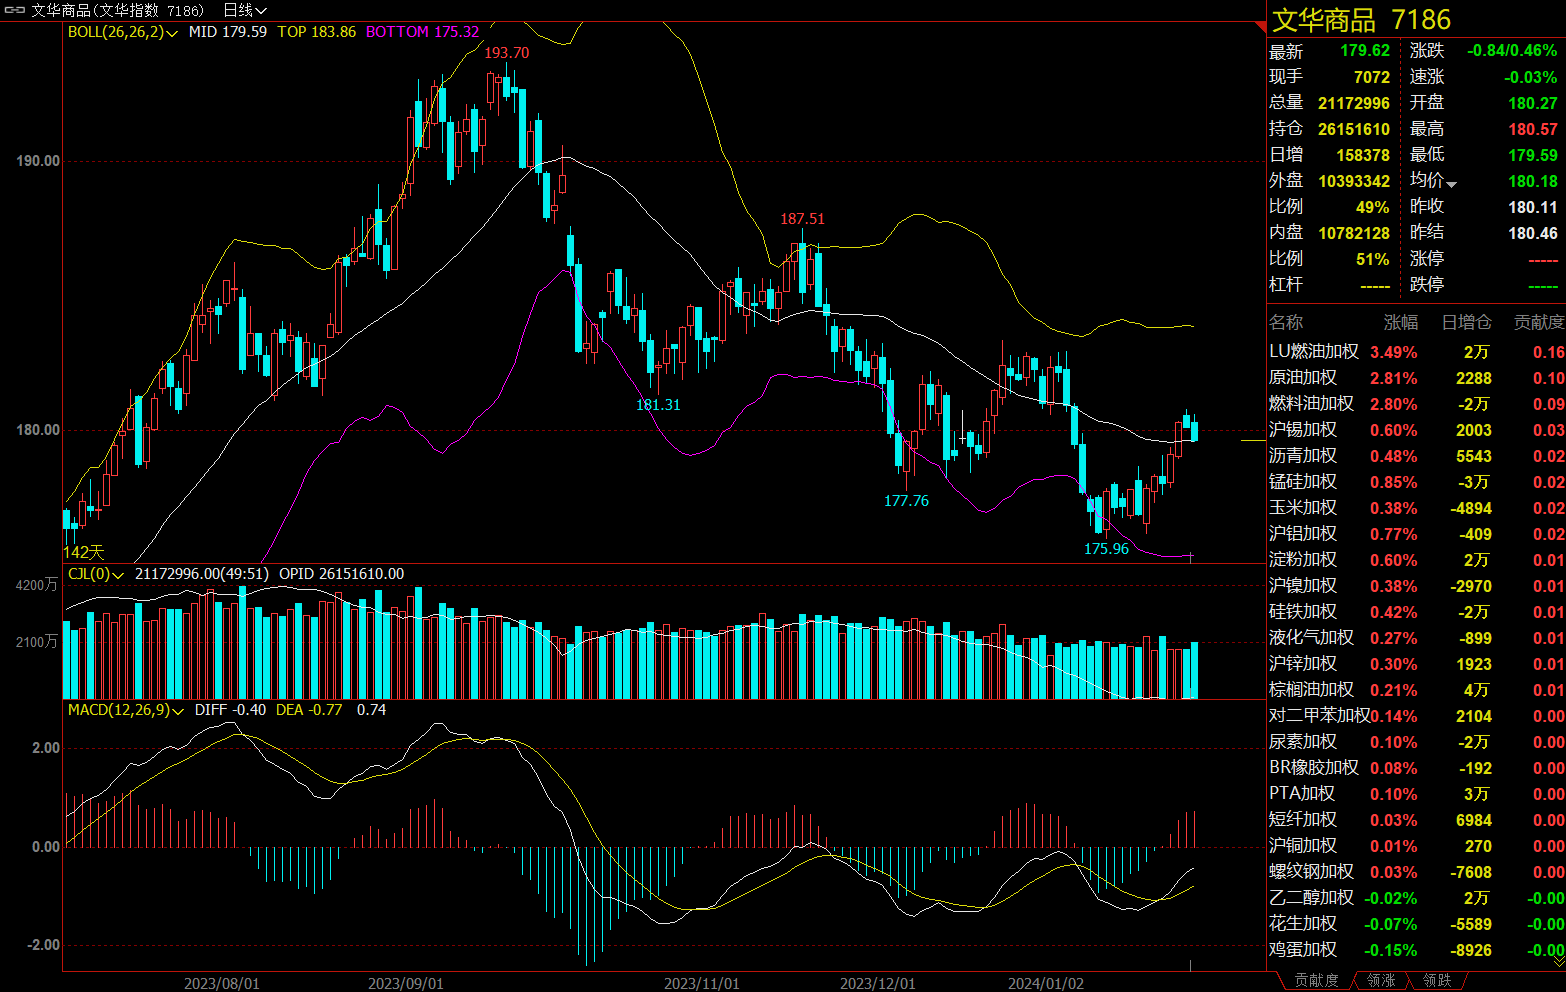Select the 淀粉加权 row
Image resolution: width=1566 pixels, height=992 pixels.
[1416, 560]
